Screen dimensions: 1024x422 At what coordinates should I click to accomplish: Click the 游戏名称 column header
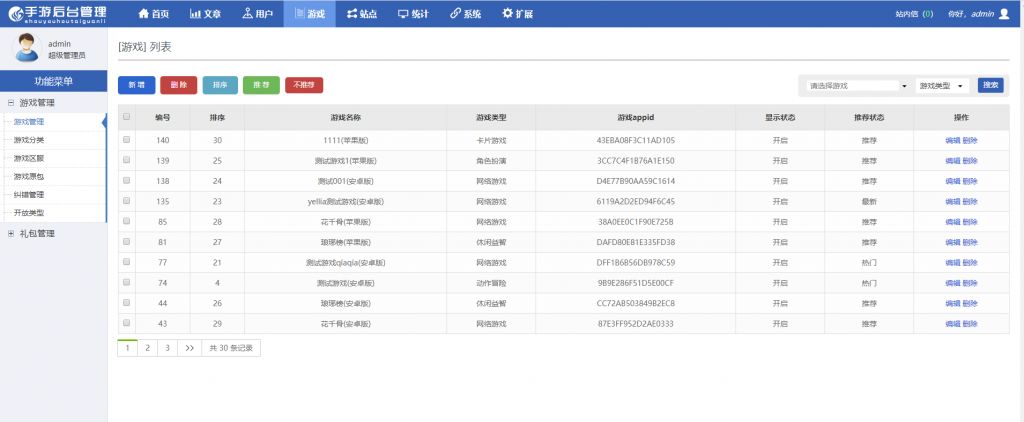[345, 118]
